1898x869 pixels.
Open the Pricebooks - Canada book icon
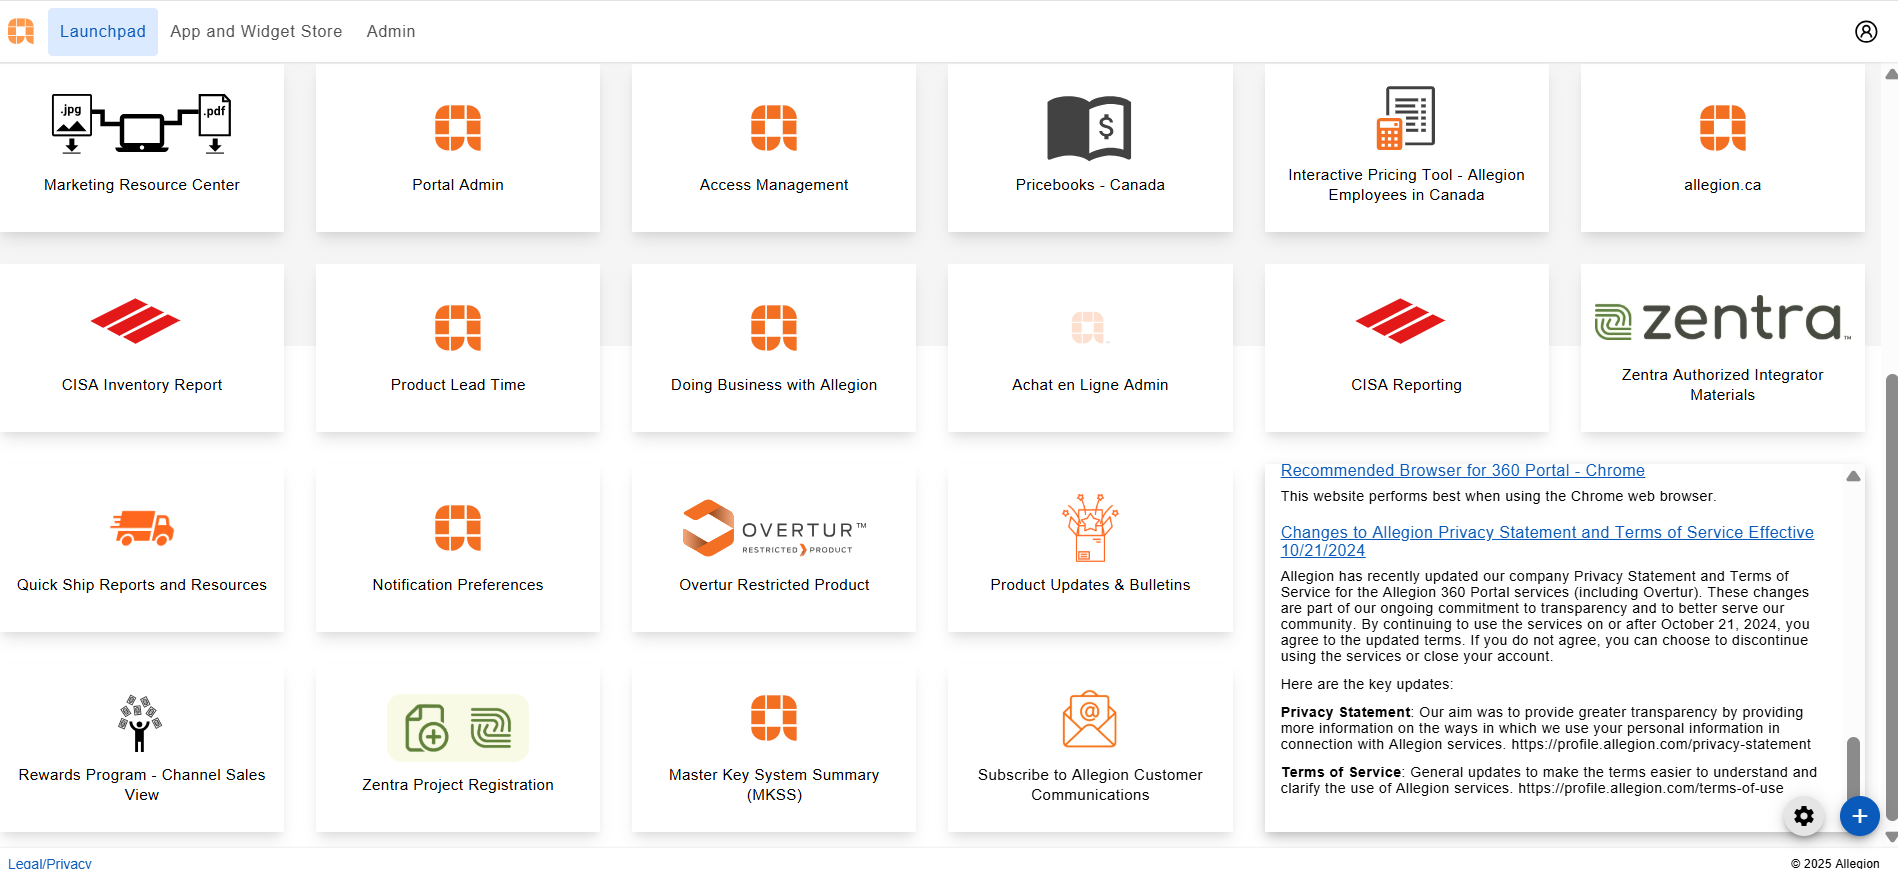point(1089,128)
